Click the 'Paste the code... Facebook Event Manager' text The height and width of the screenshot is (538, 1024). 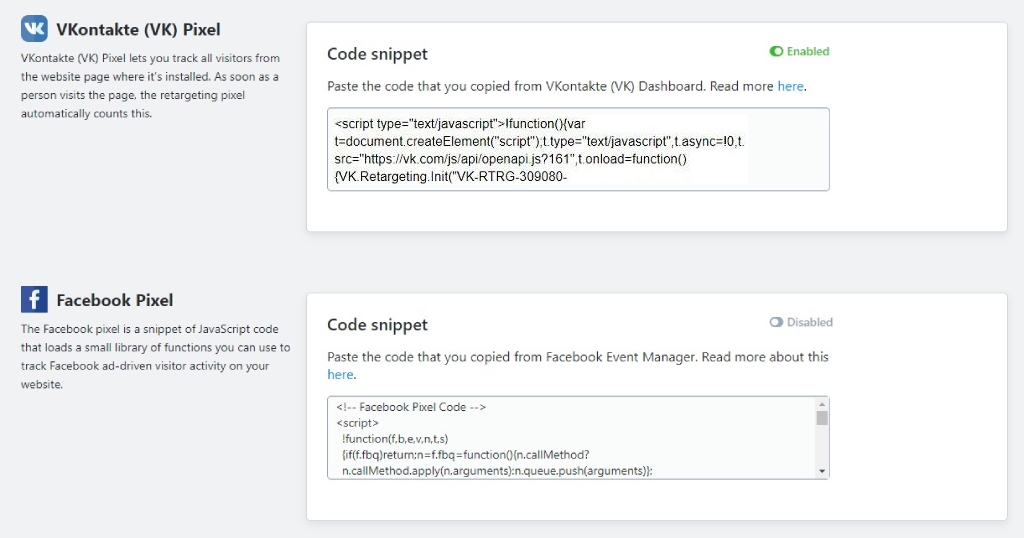pyautogui.click(x=578, y=366)
